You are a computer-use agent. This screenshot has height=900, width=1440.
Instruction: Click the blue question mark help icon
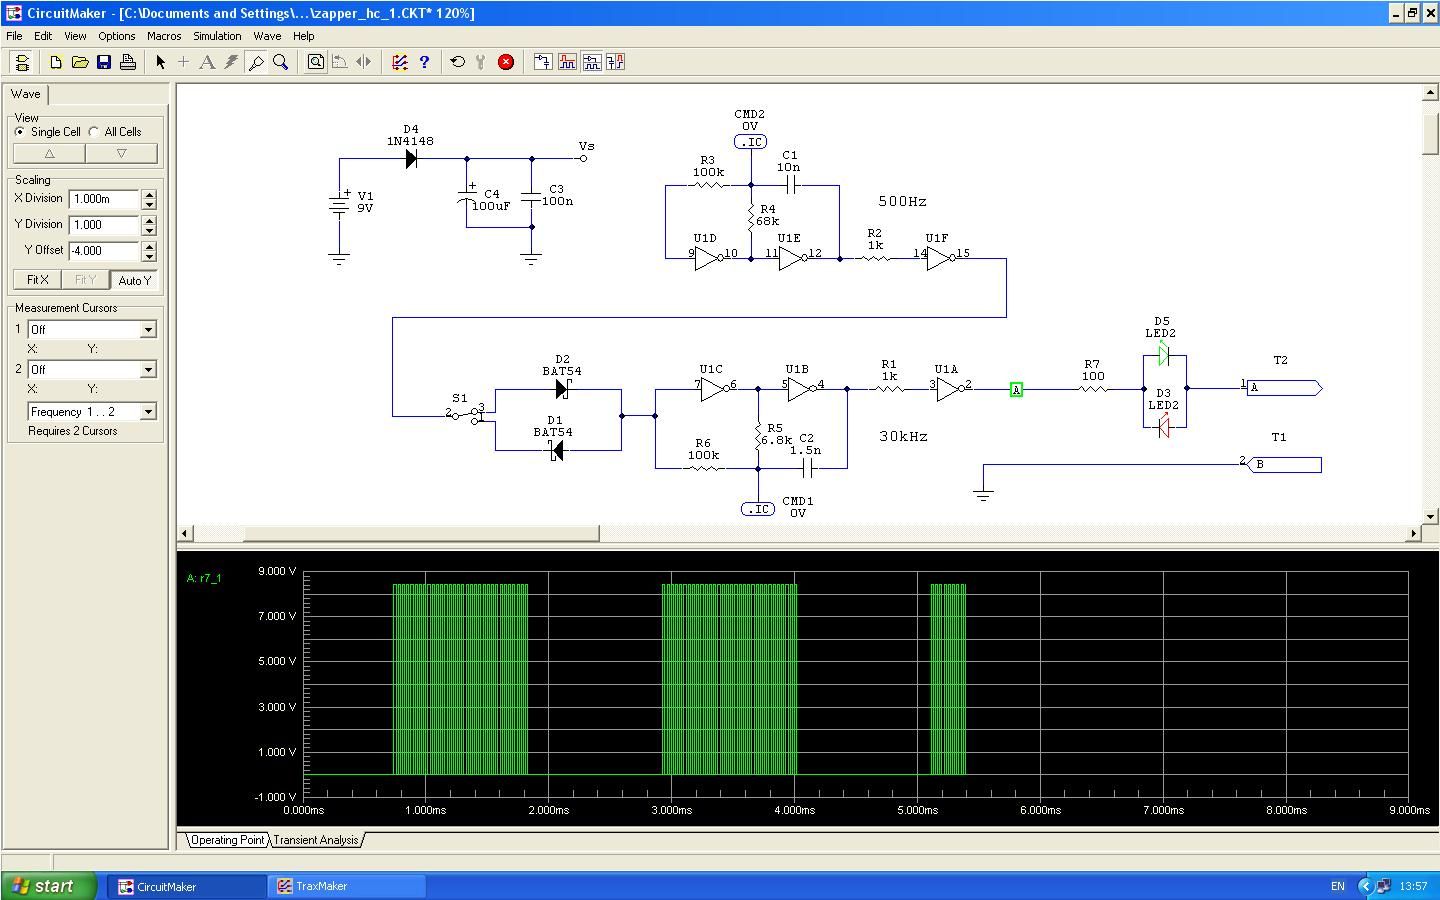424,62
